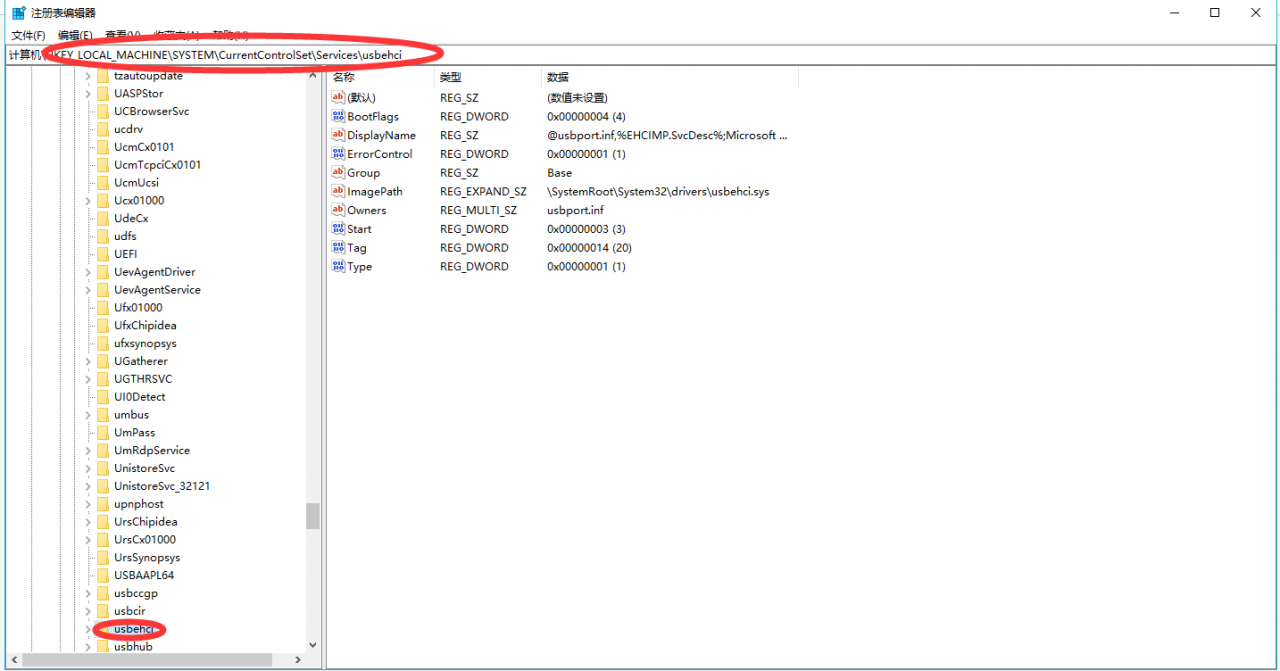Click the REG_EXPAND_SZ type cell

click(483, 192)
